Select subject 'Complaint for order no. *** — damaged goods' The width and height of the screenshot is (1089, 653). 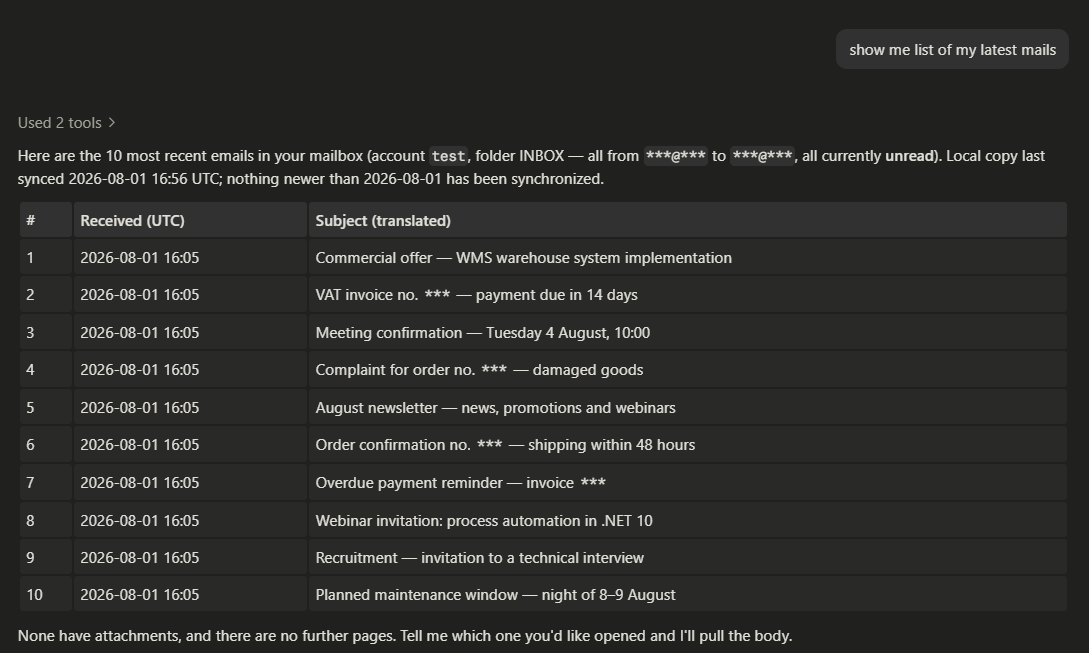(479, 370)
